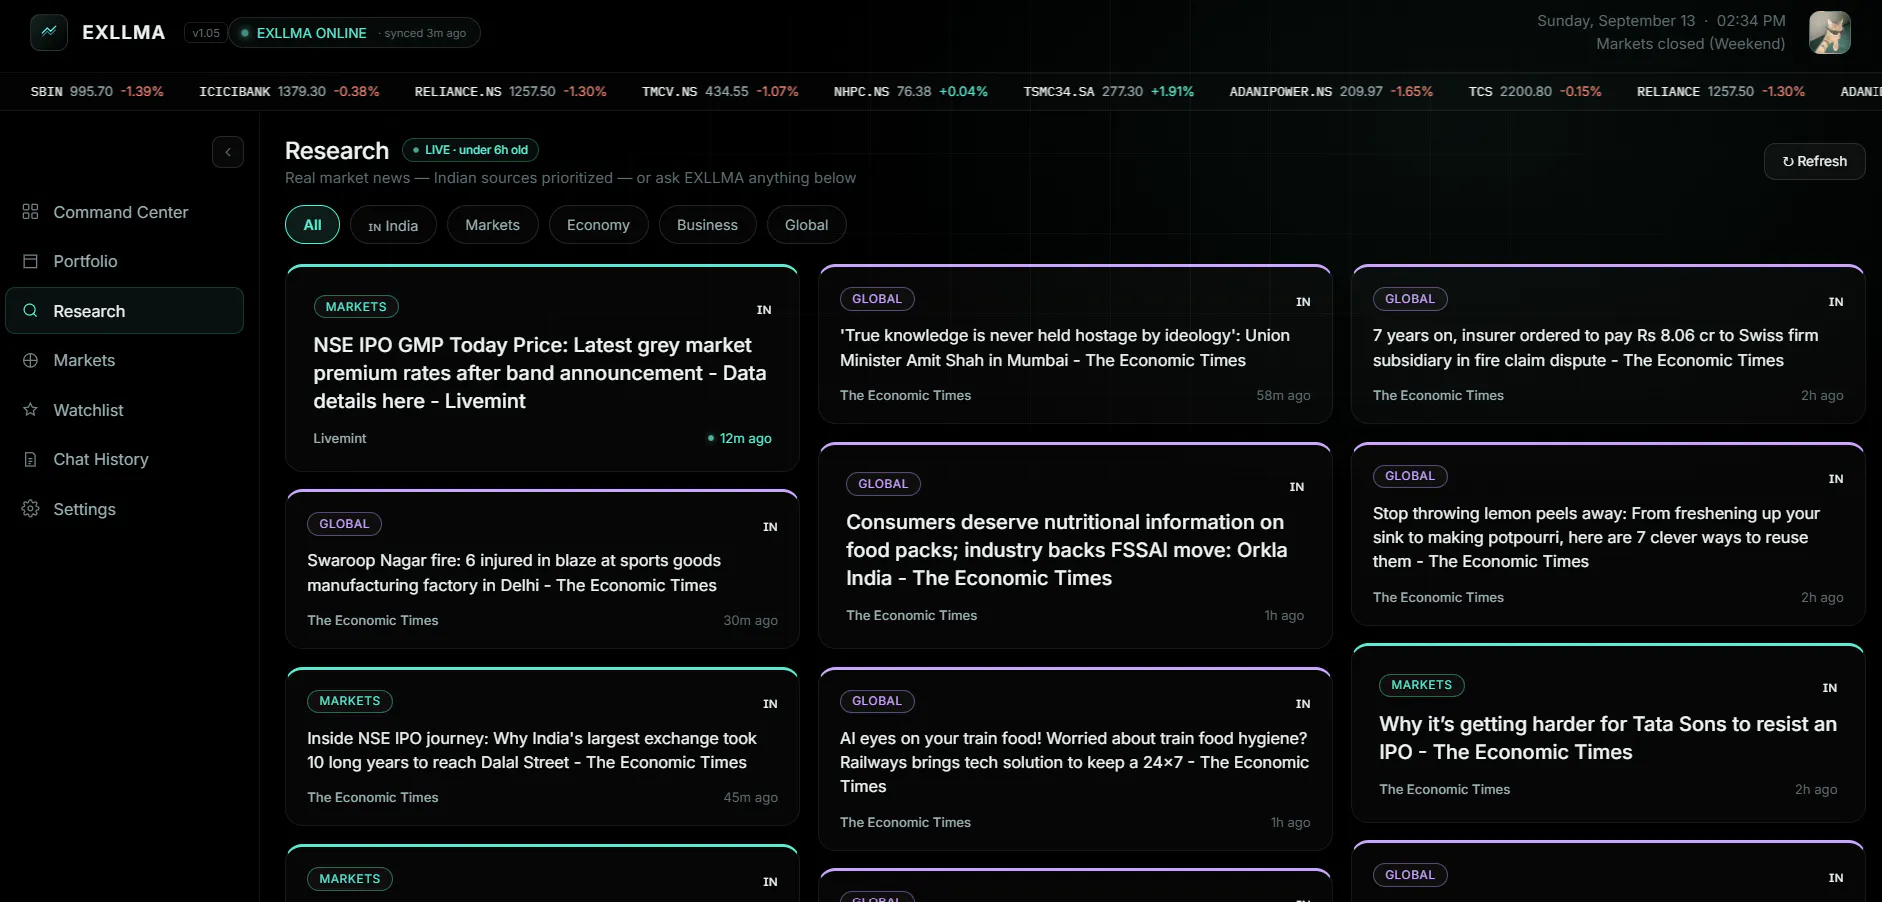Collapse the sidebar with the chevron button
1882x902 pixels.
pyautogui.click(x=228, y=152)
